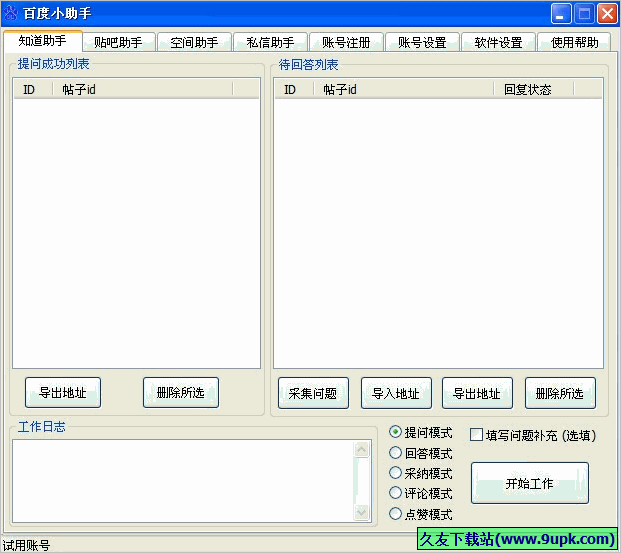Screen dimensions: 621x553
Task: Click 删除所选 under 待回答列表
Action: [560, 393]
